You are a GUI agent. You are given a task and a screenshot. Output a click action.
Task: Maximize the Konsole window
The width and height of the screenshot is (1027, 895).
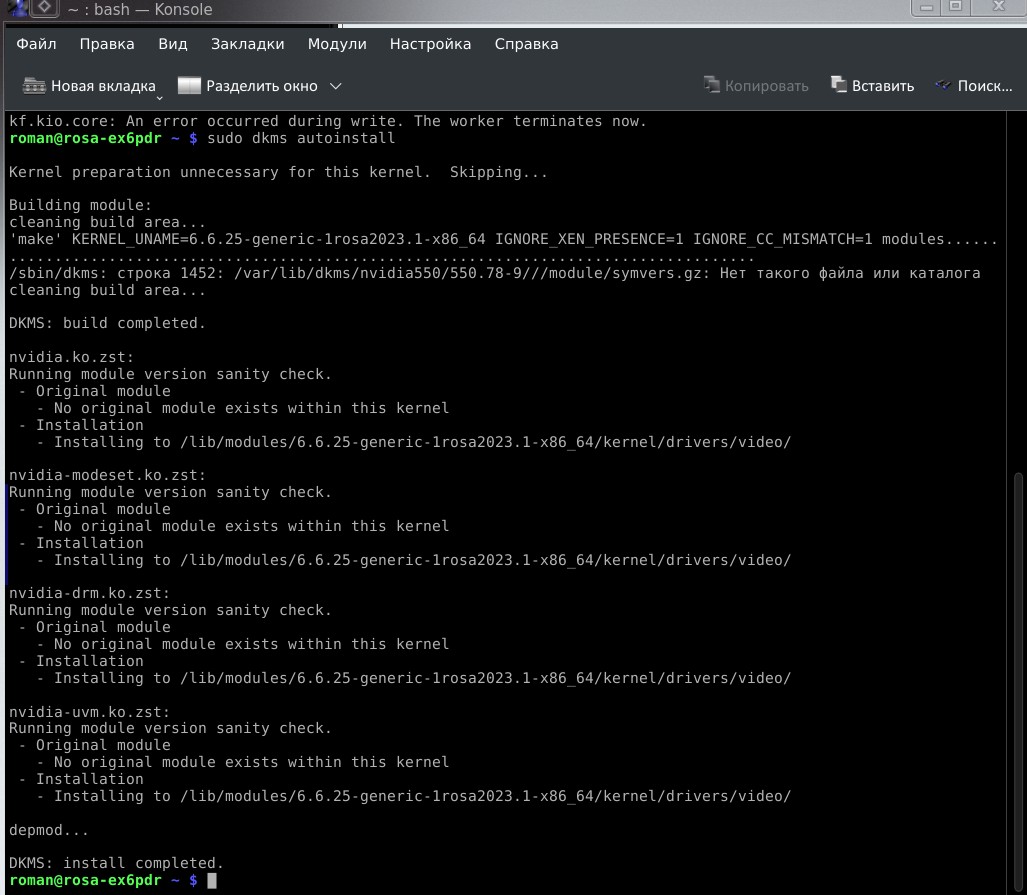click(956, 7)
